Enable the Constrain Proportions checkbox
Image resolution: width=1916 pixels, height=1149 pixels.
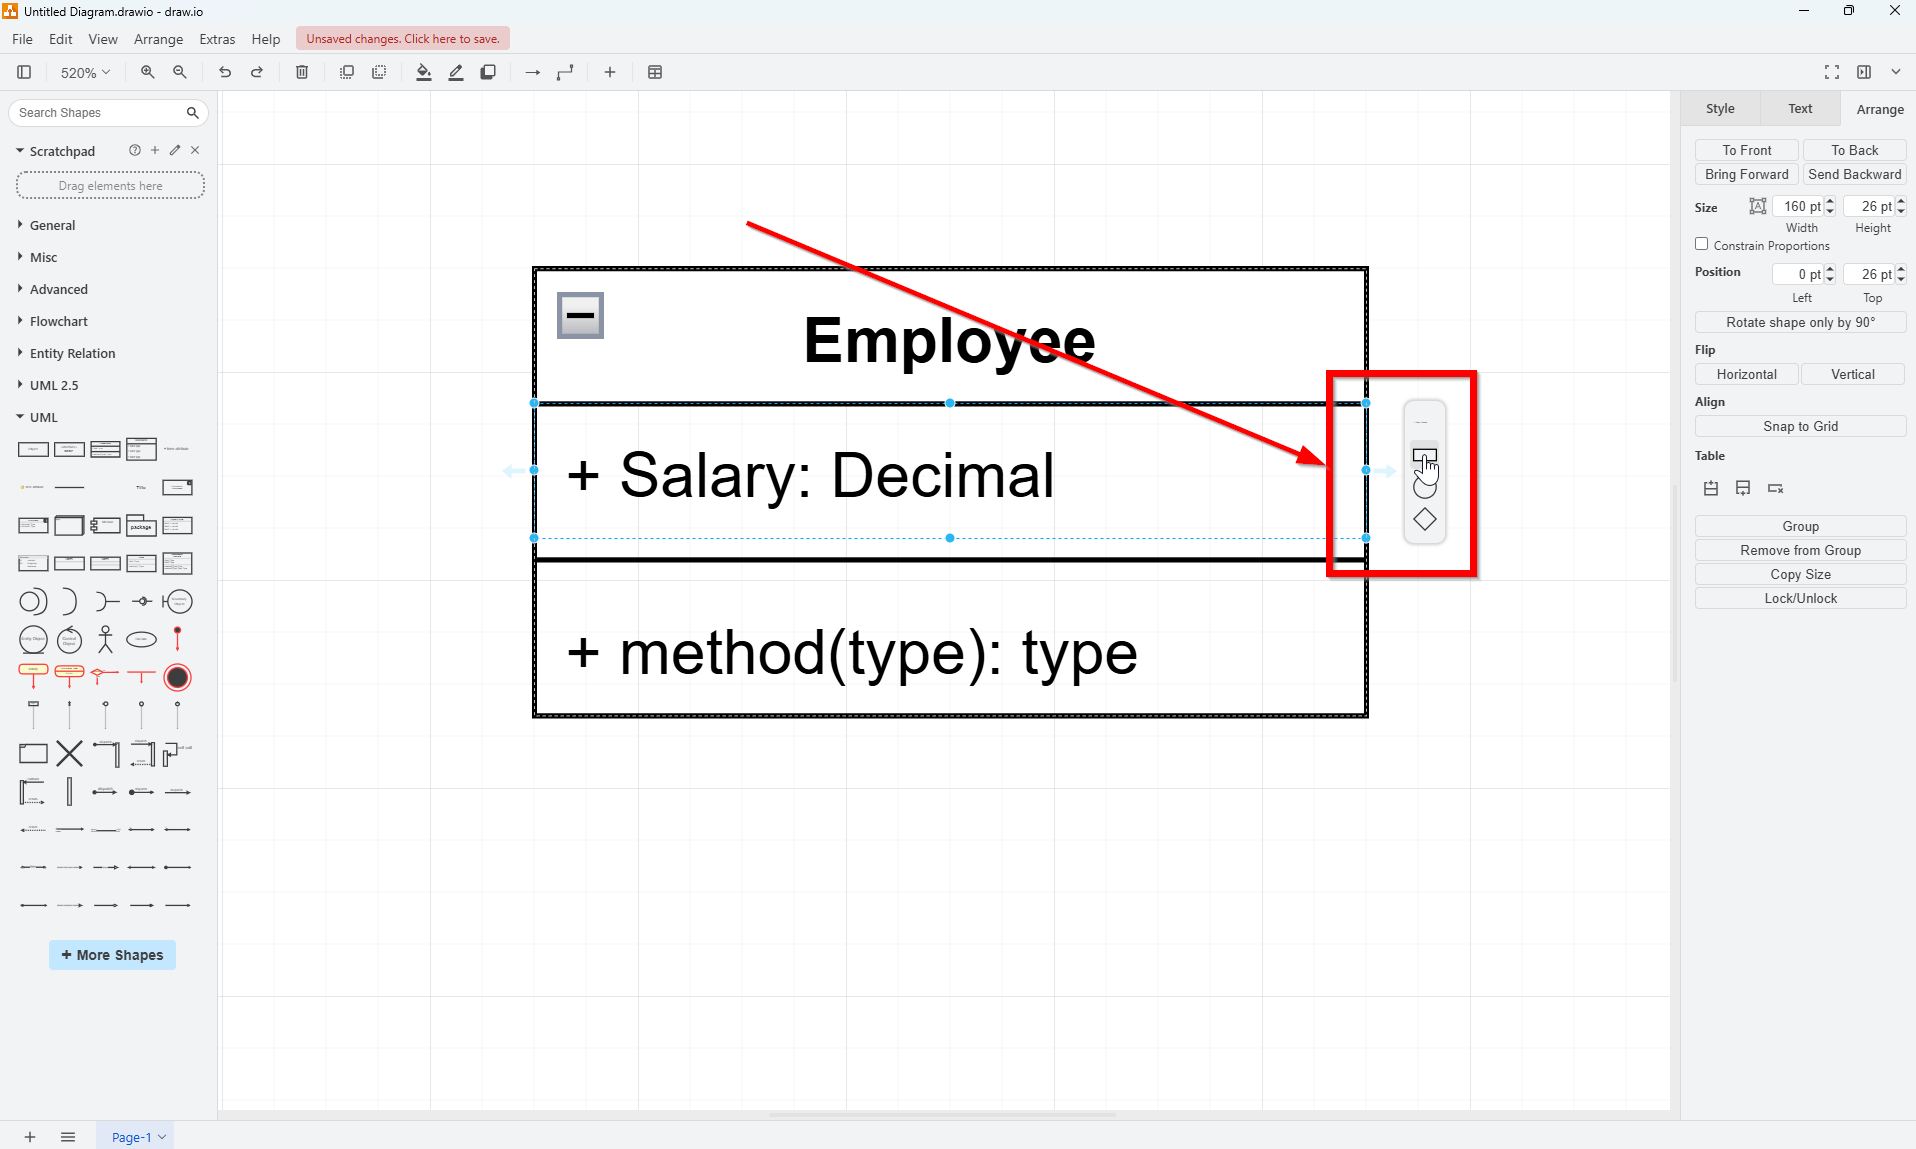coord(1701,244)
